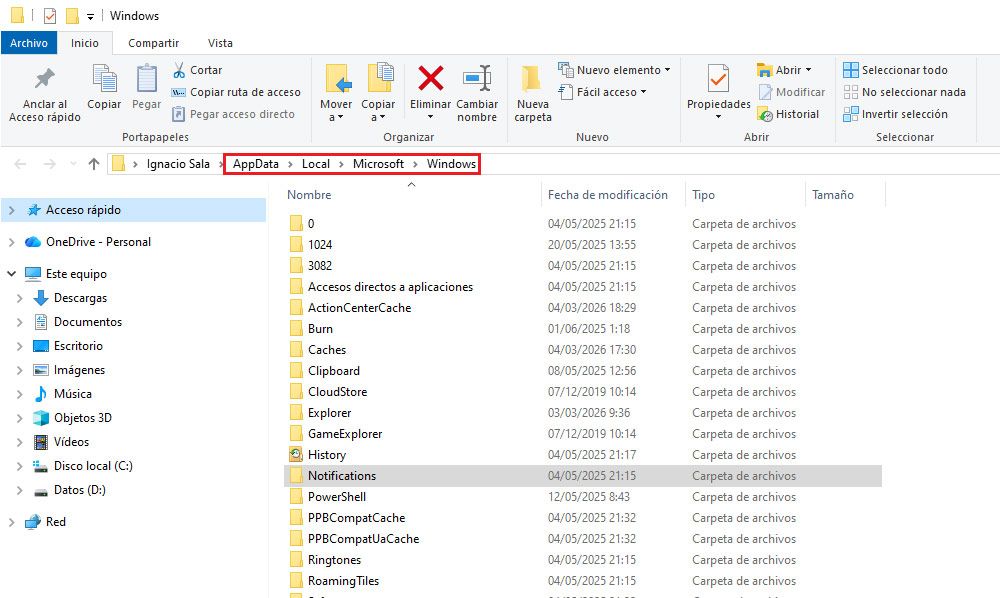Expand Disco local (C:) node

tap(20, 466)
